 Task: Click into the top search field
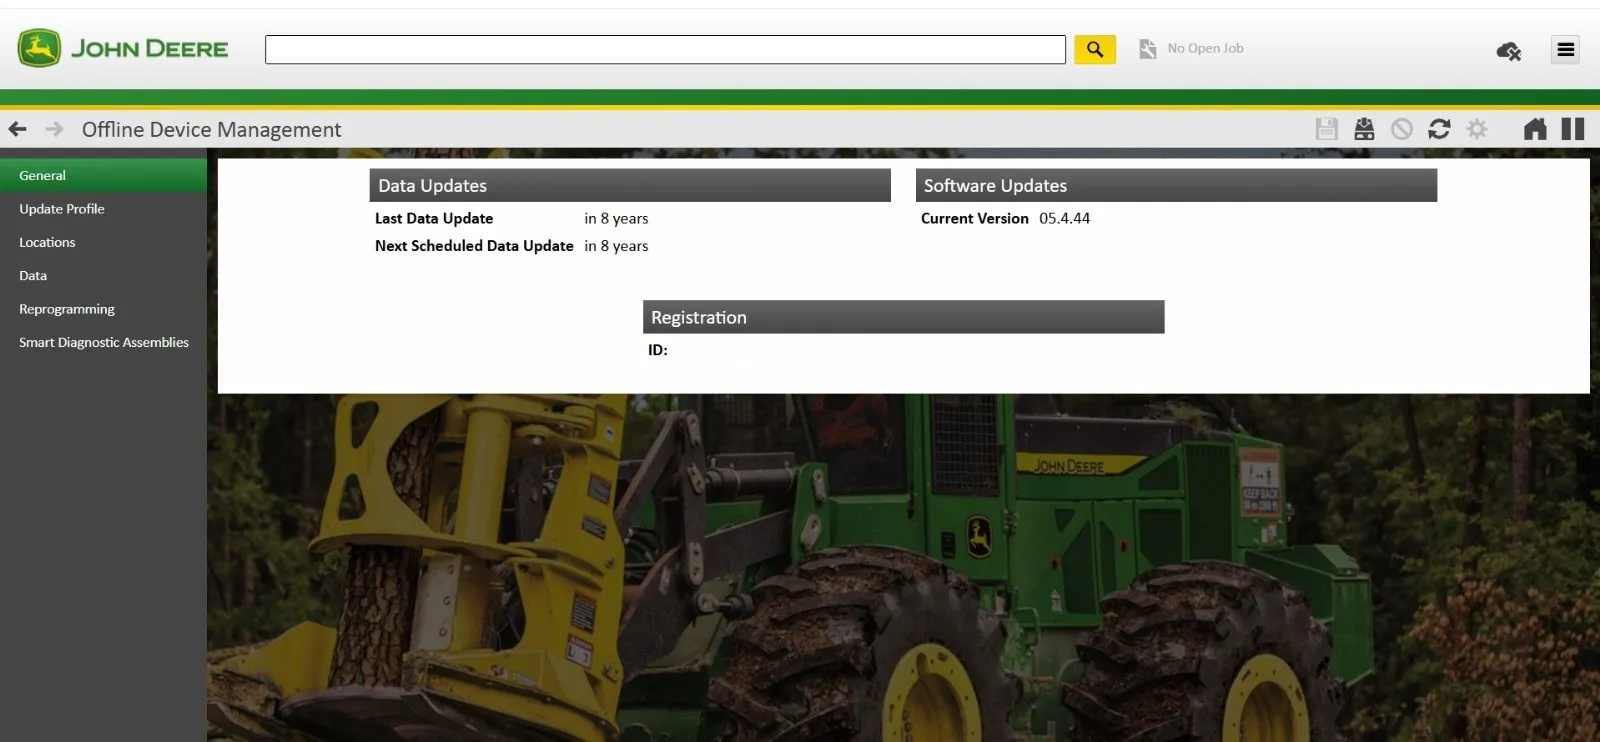[664, 50]
